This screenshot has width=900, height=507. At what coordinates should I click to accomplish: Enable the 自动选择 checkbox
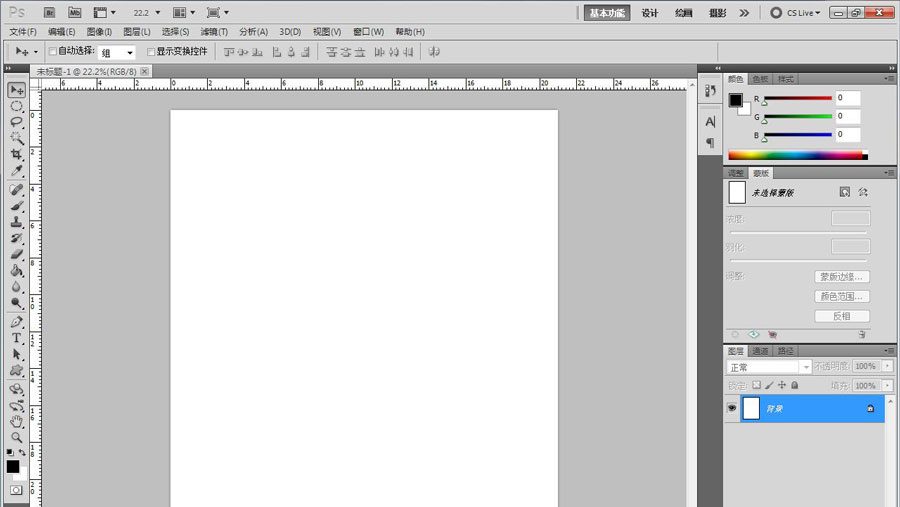pos(53,51)
